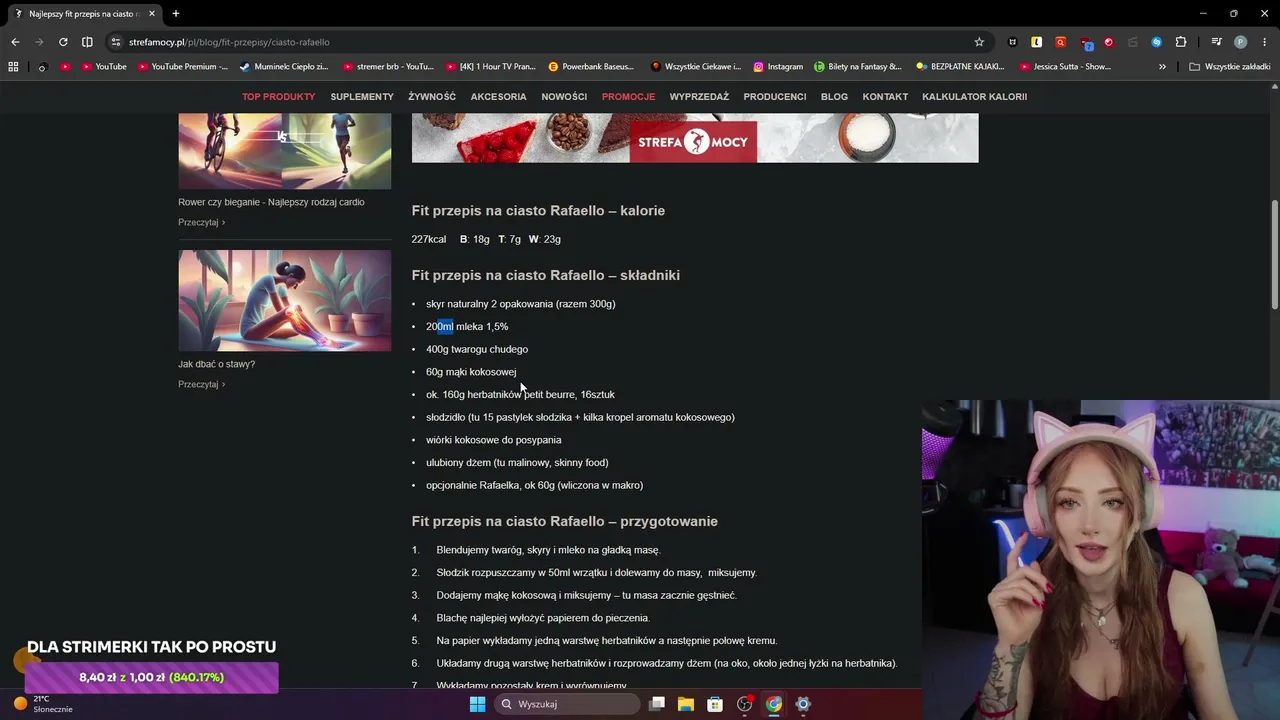Open the Windows Start menu
Screen dimensions: 1280x720
pyautogui.click(x=478, y=704)
